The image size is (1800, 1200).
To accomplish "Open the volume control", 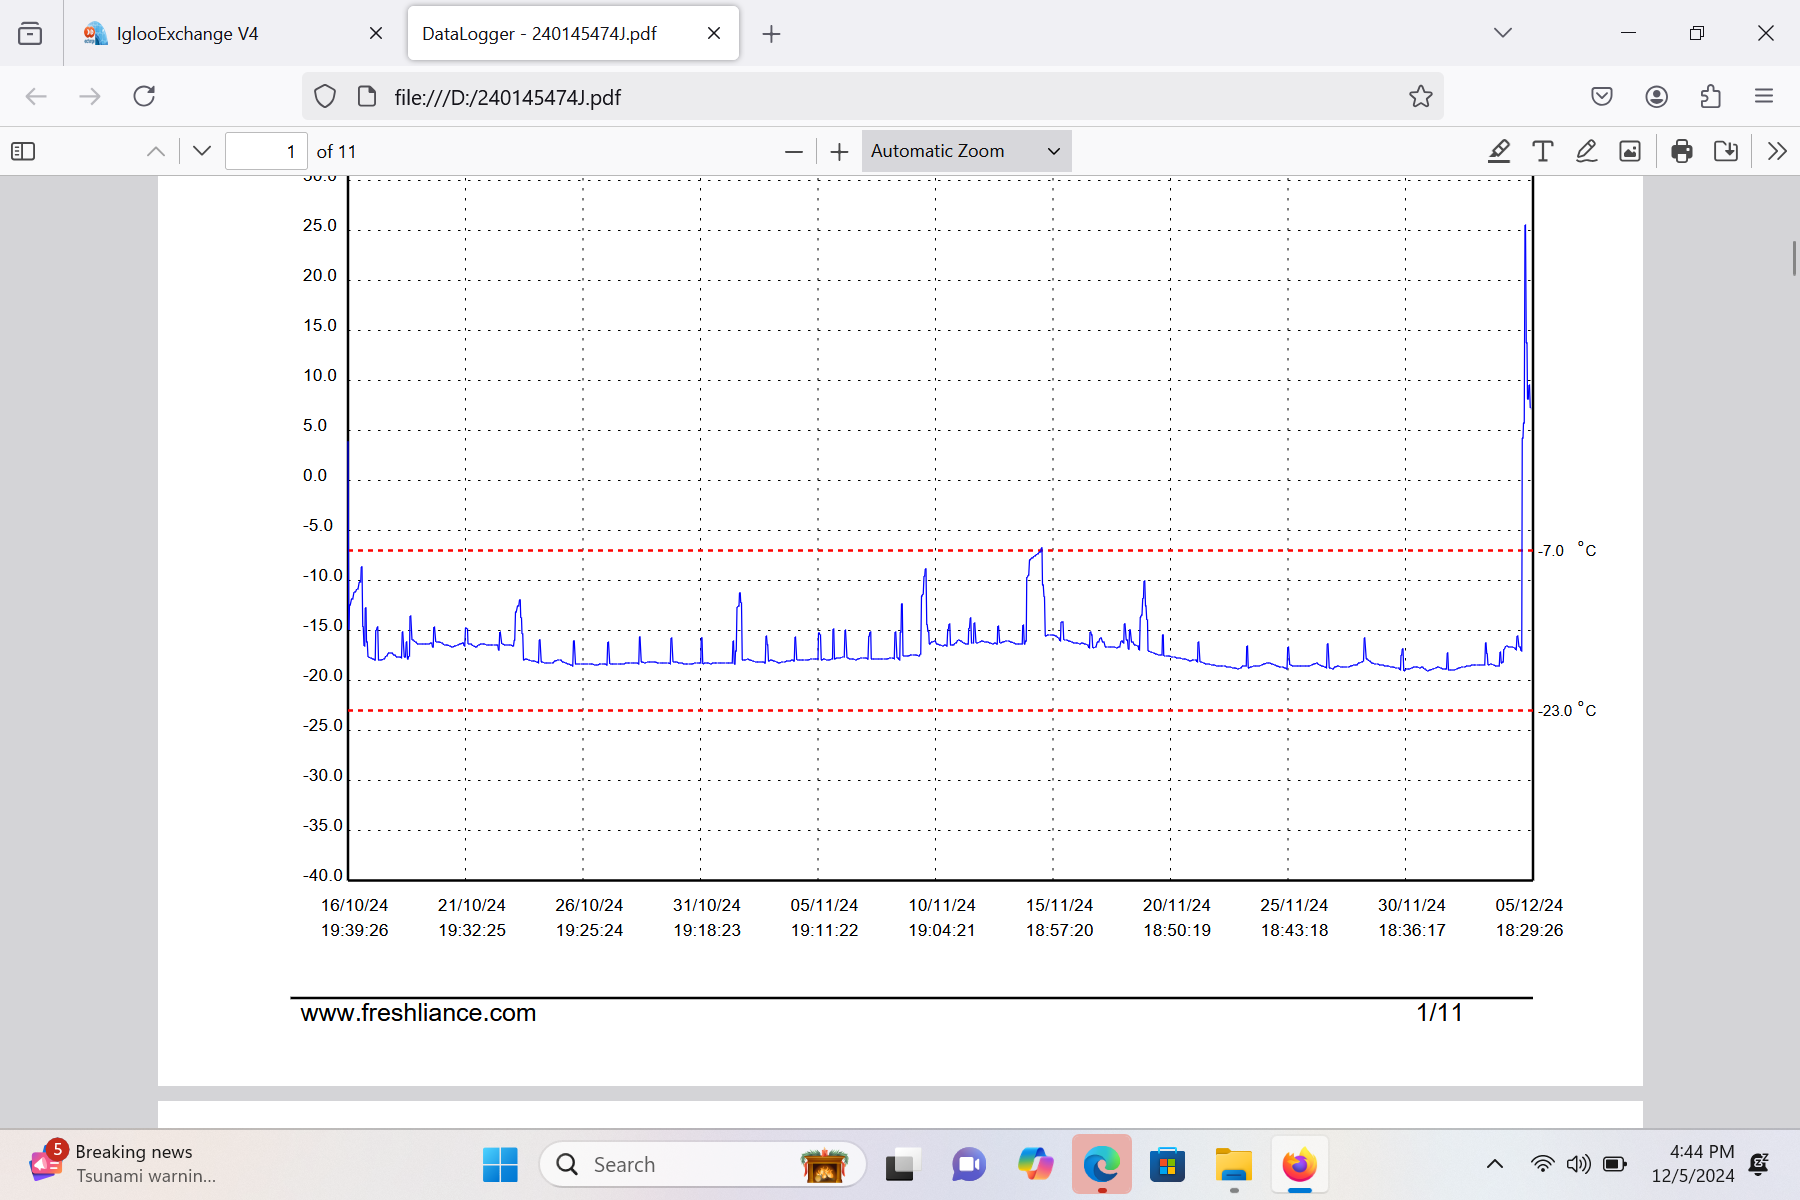I will 1579,1164.
